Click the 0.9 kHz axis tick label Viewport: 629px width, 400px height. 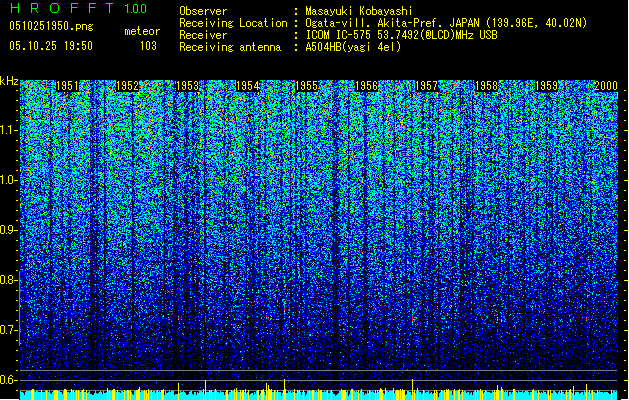tap(9, 230)
